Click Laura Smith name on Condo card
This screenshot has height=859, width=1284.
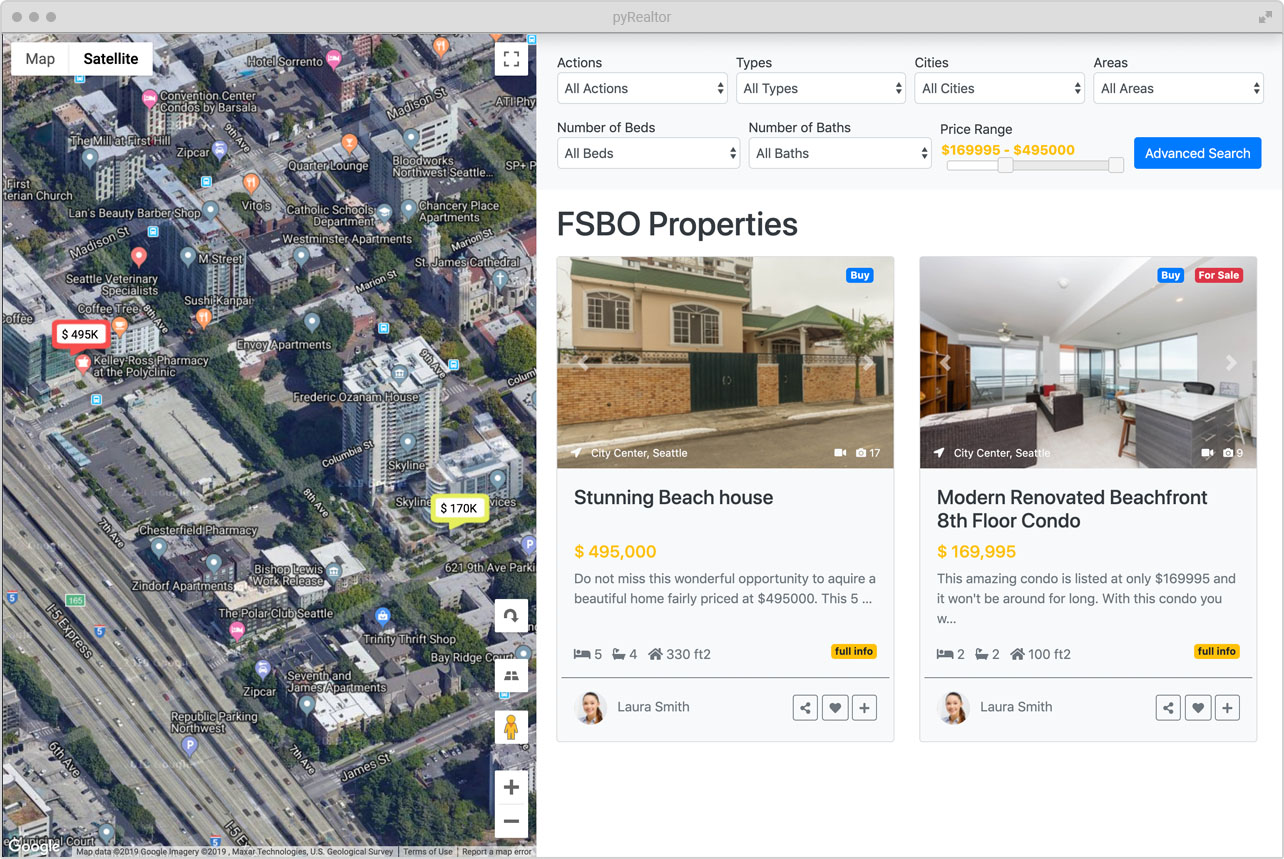[x=1016, y=707]
